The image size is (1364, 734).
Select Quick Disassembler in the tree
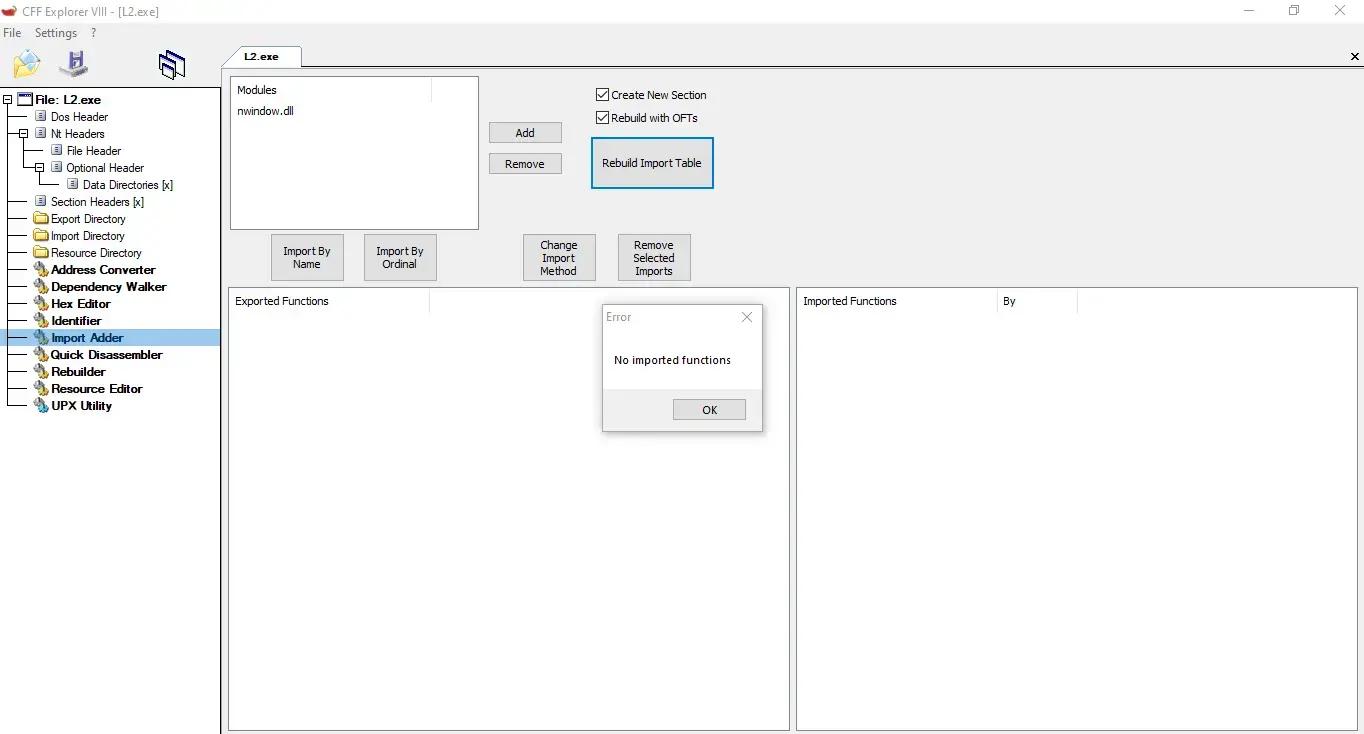pos(106,355)
